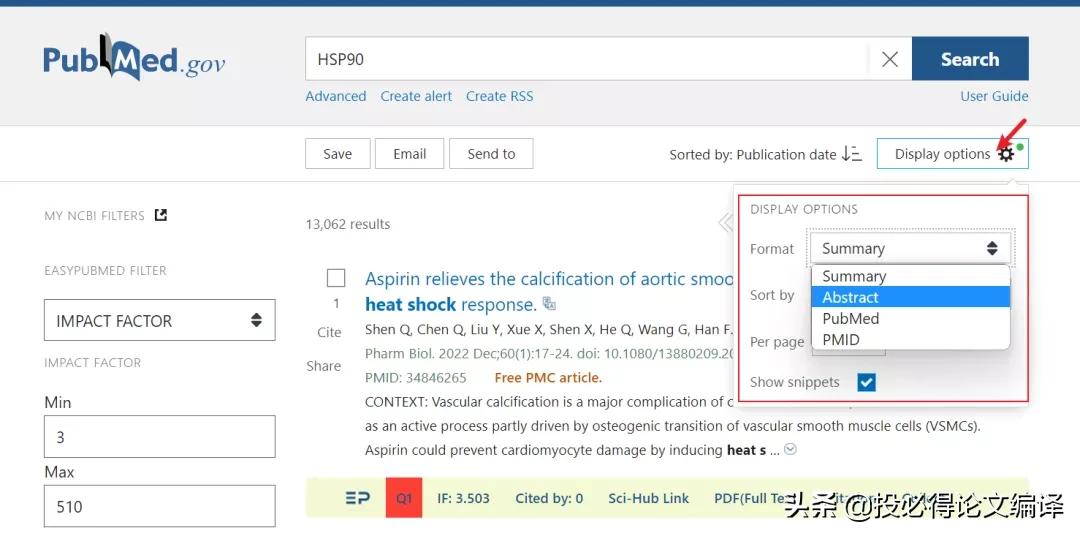Screen dimensions: 1080x536
Task: Open the external link icon next to MY NCBI FILTERS
Action: [x=160, y=215]
